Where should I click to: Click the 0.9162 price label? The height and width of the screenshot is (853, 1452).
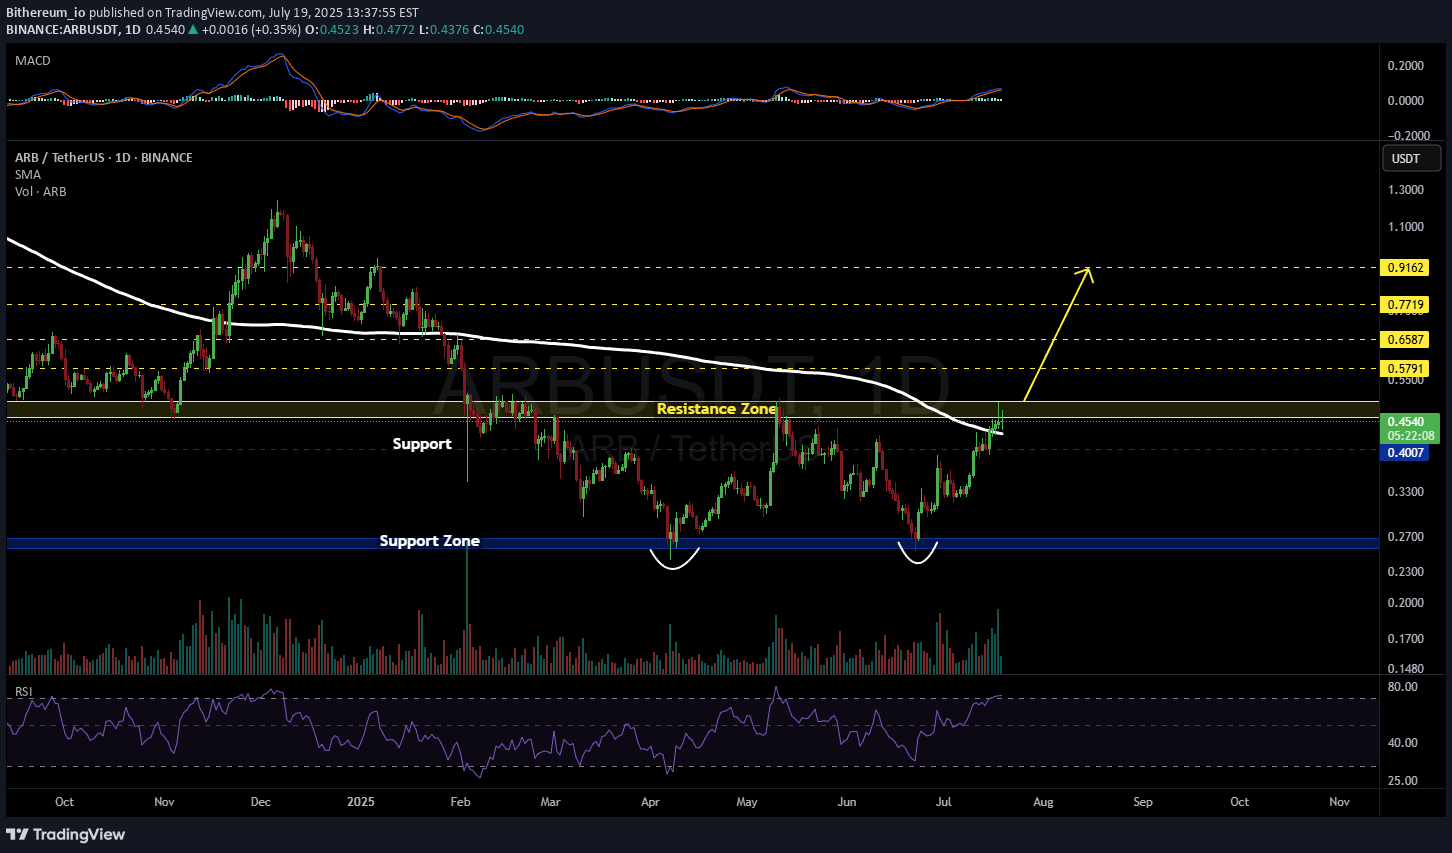pos(1405,268)
